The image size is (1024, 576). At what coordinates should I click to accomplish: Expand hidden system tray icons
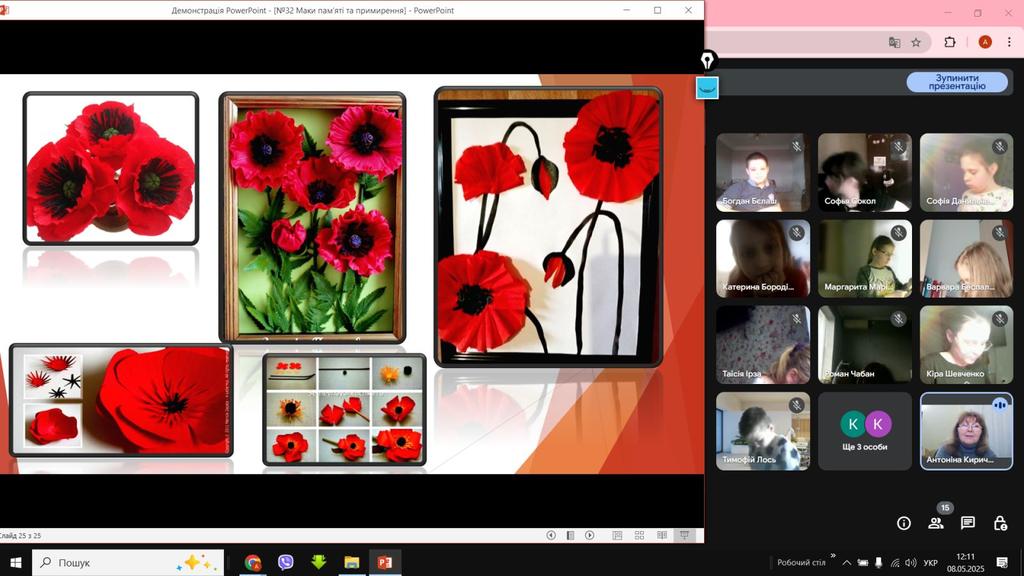(847, 563)
